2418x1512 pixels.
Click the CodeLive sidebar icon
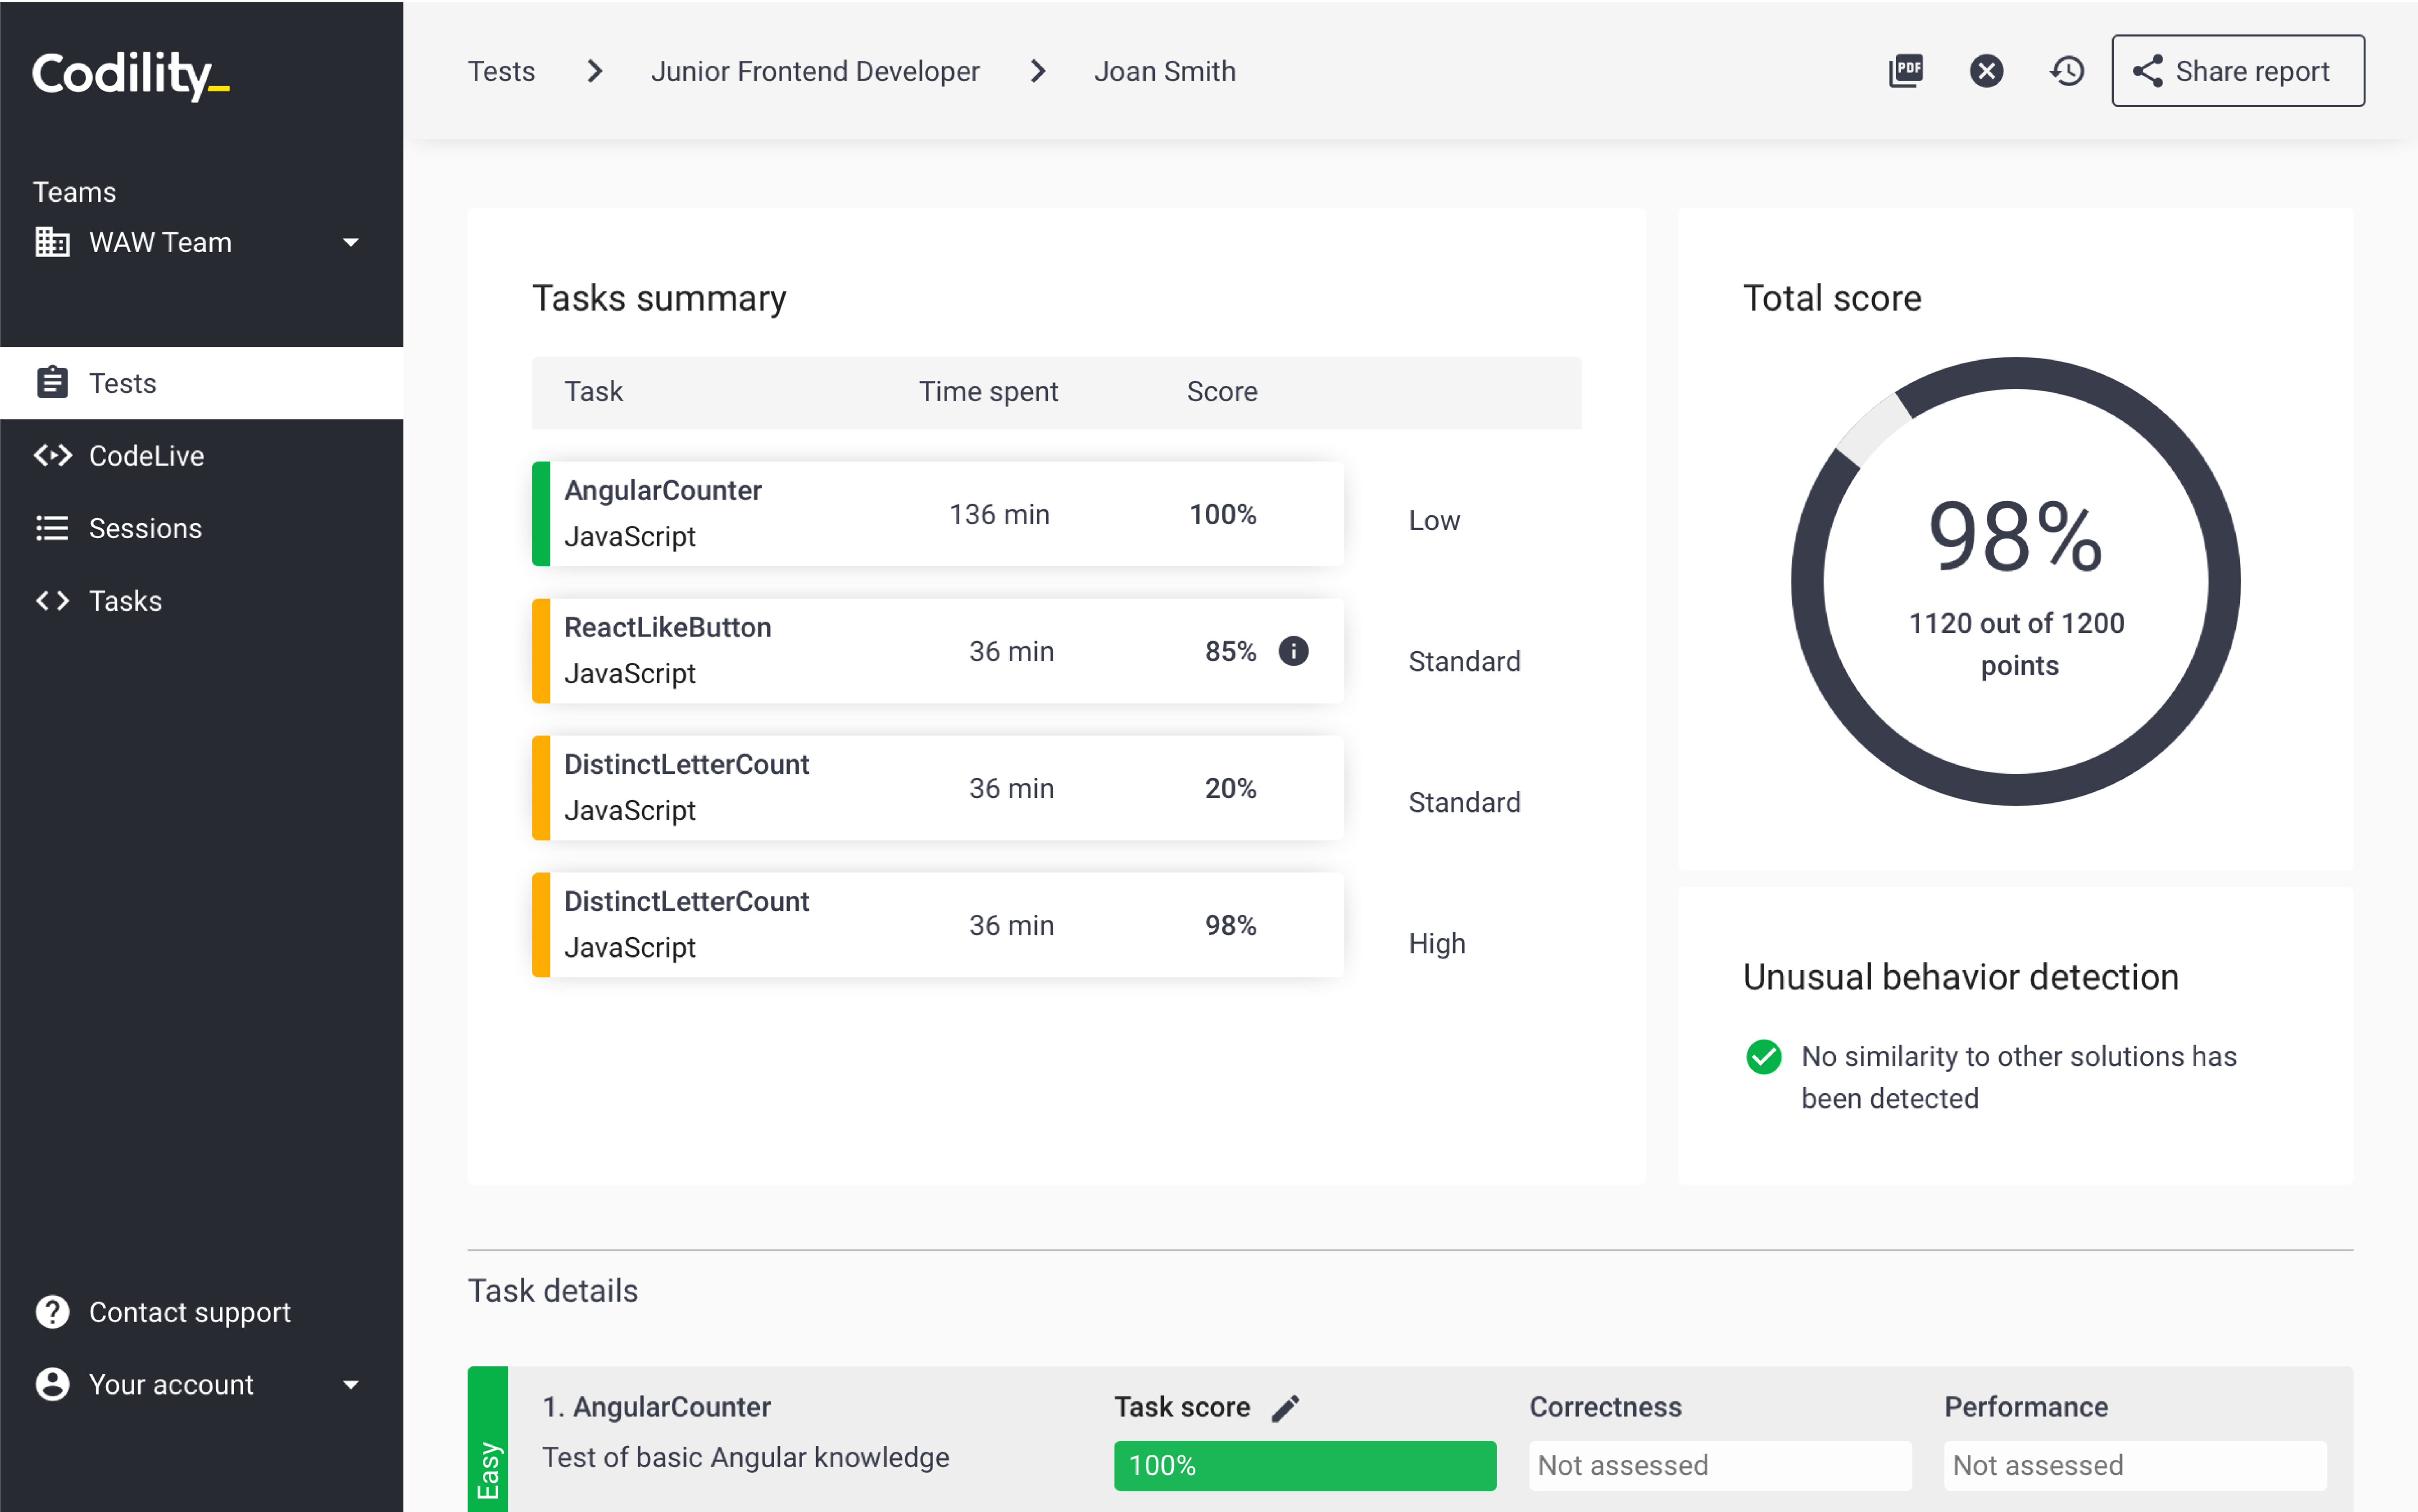pos(52,455)
